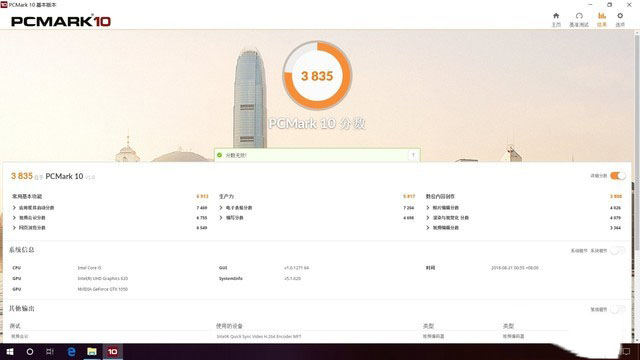Click the PCMark 10 app icon in the title bar
This screenshot has width=640, height=360.
click(4, 4)
